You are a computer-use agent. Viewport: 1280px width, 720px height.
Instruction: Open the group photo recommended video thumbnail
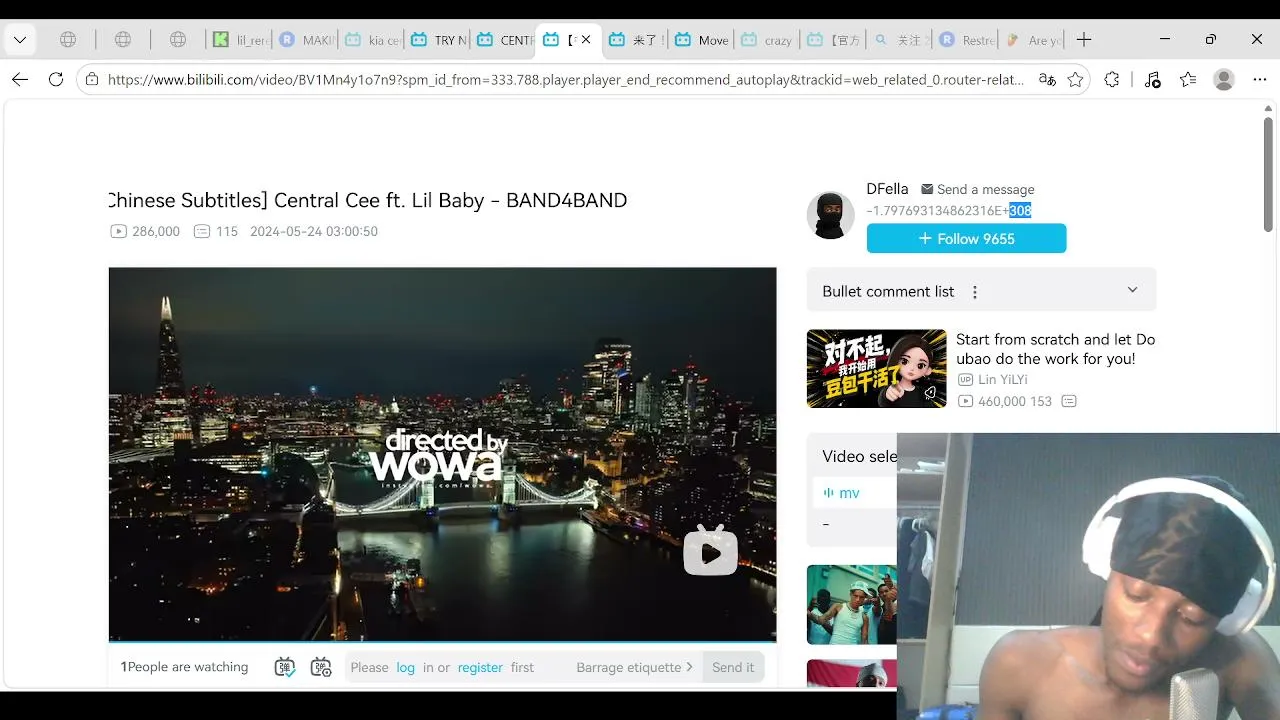[x=852, y=605]
